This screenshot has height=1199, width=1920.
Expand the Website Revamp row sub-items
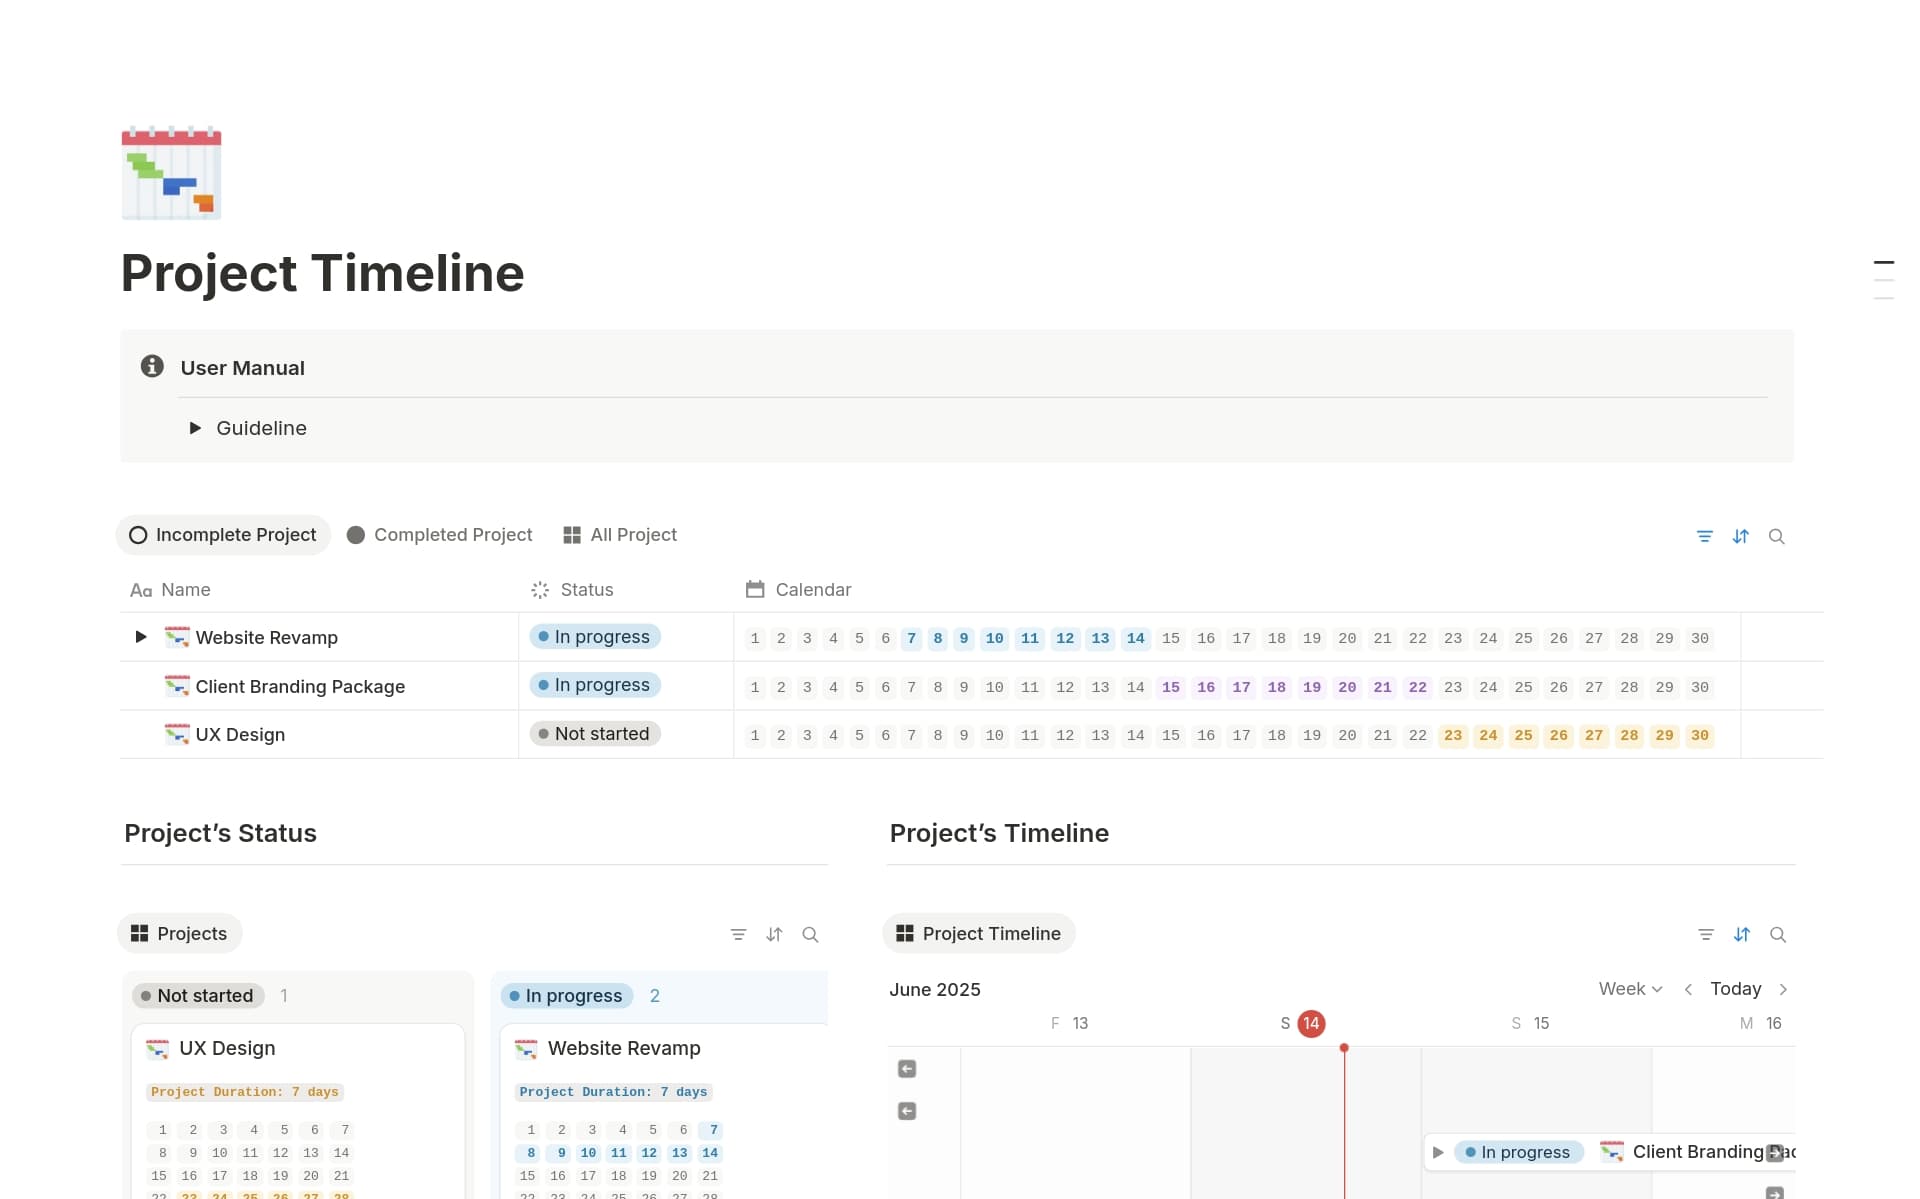tap(140, 637)
